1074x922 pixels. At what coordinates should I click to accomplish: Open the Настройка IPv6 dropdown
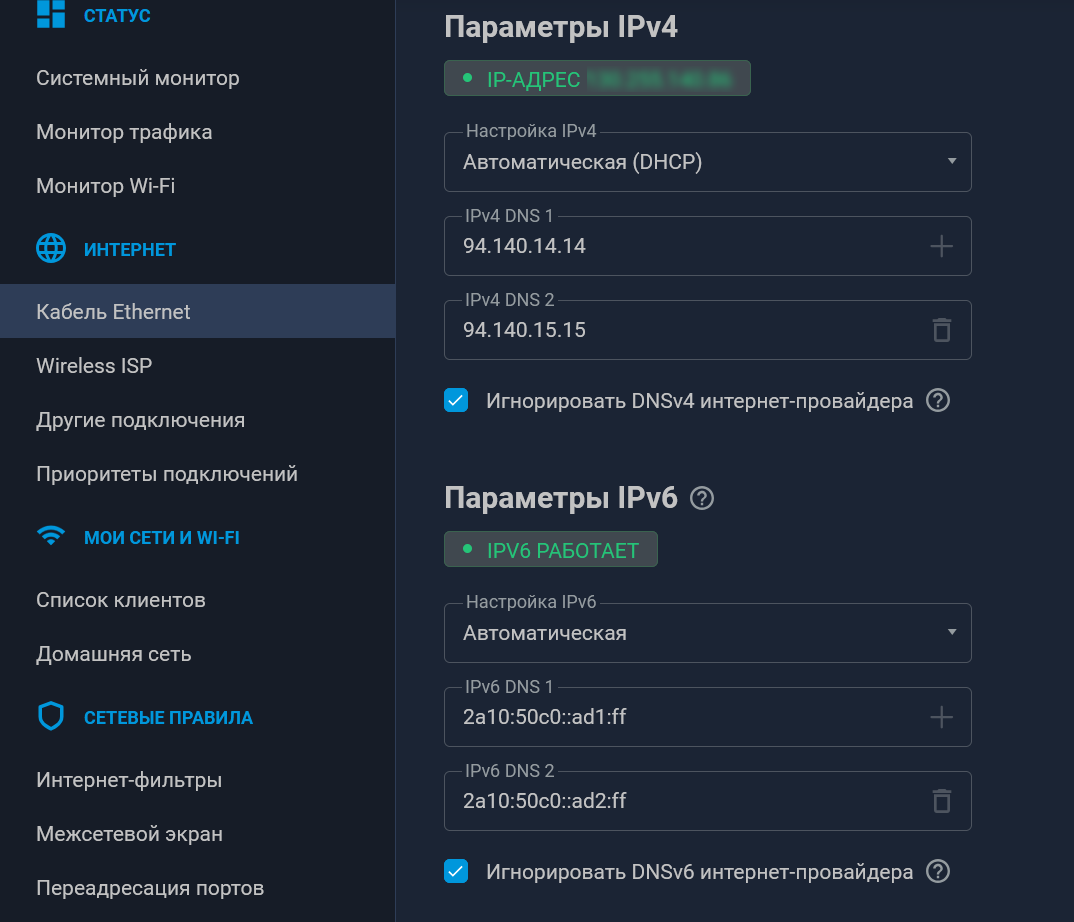[x=707, y=633]
